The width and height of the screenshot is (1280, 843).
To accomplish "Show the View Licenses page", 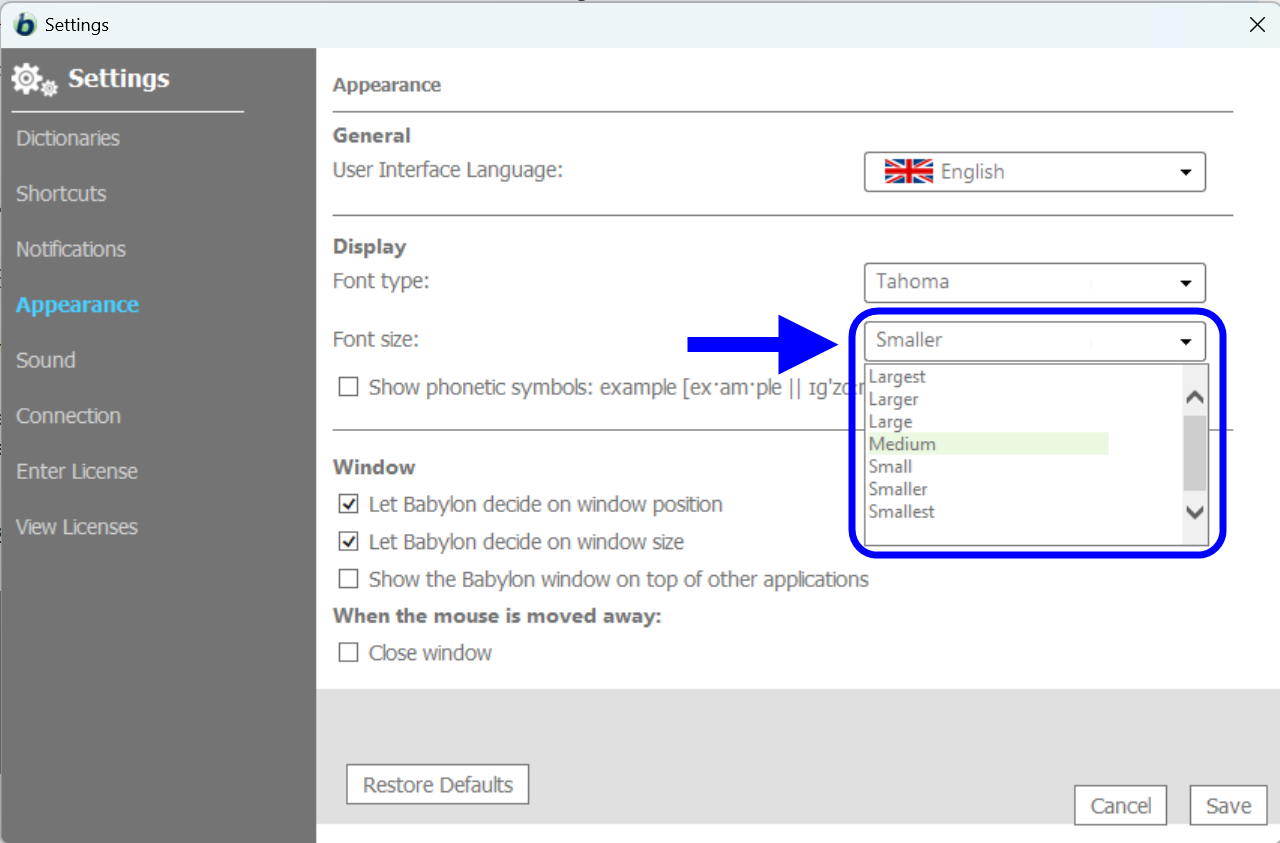I will [x=77, y=527].
